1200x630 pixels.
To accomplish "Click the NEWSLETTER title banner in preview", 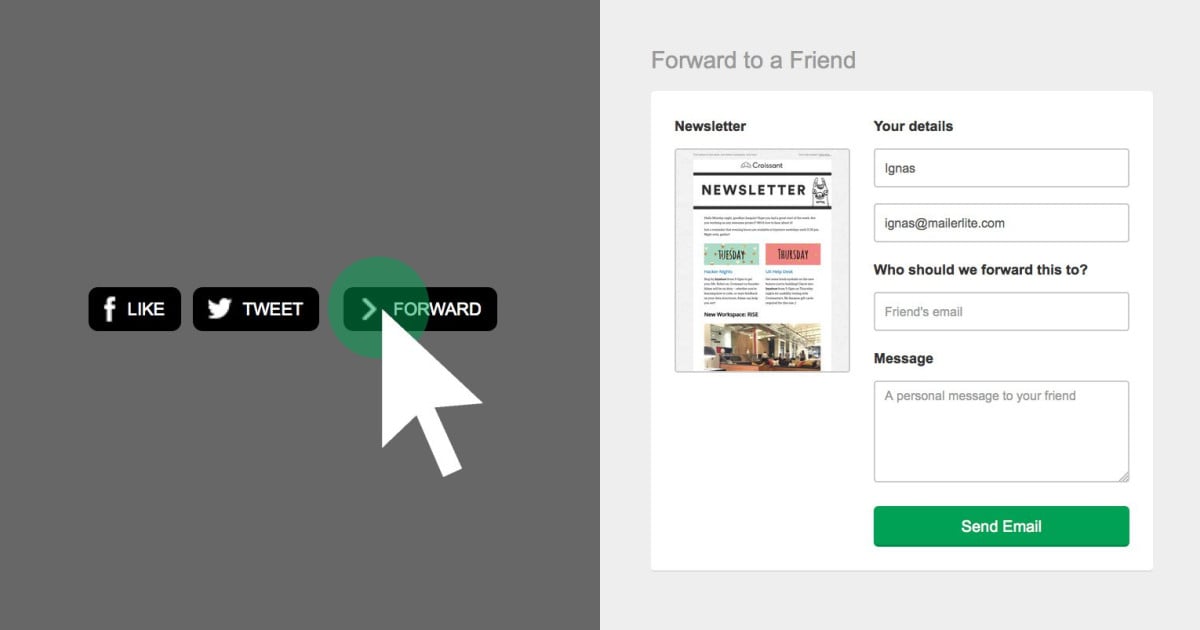I will [x=753, y=190].
